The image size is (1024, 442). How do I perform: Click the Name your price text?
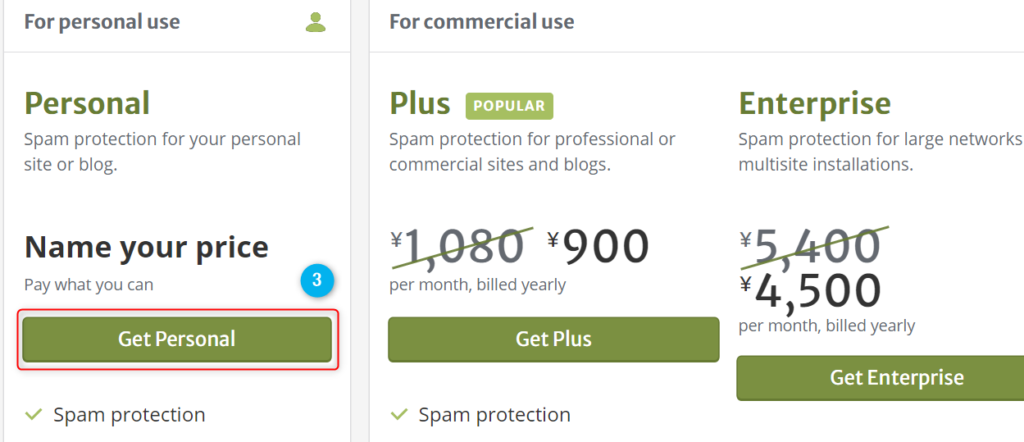coord(146,247)
